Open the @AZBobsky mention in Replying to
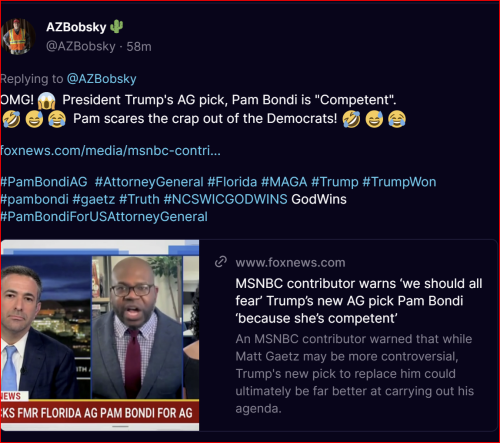Screen dimensions: 500x443 click(x=102, y=79)
